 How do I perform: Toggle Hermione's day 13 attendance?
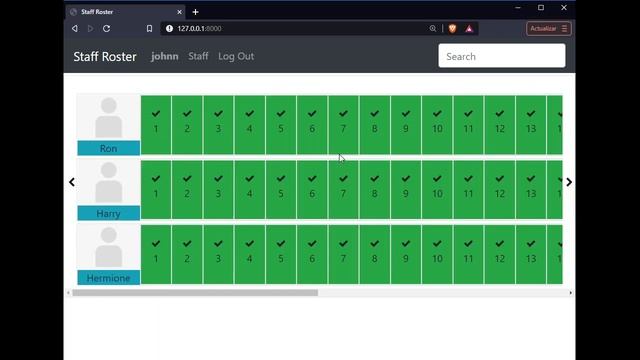531,254
